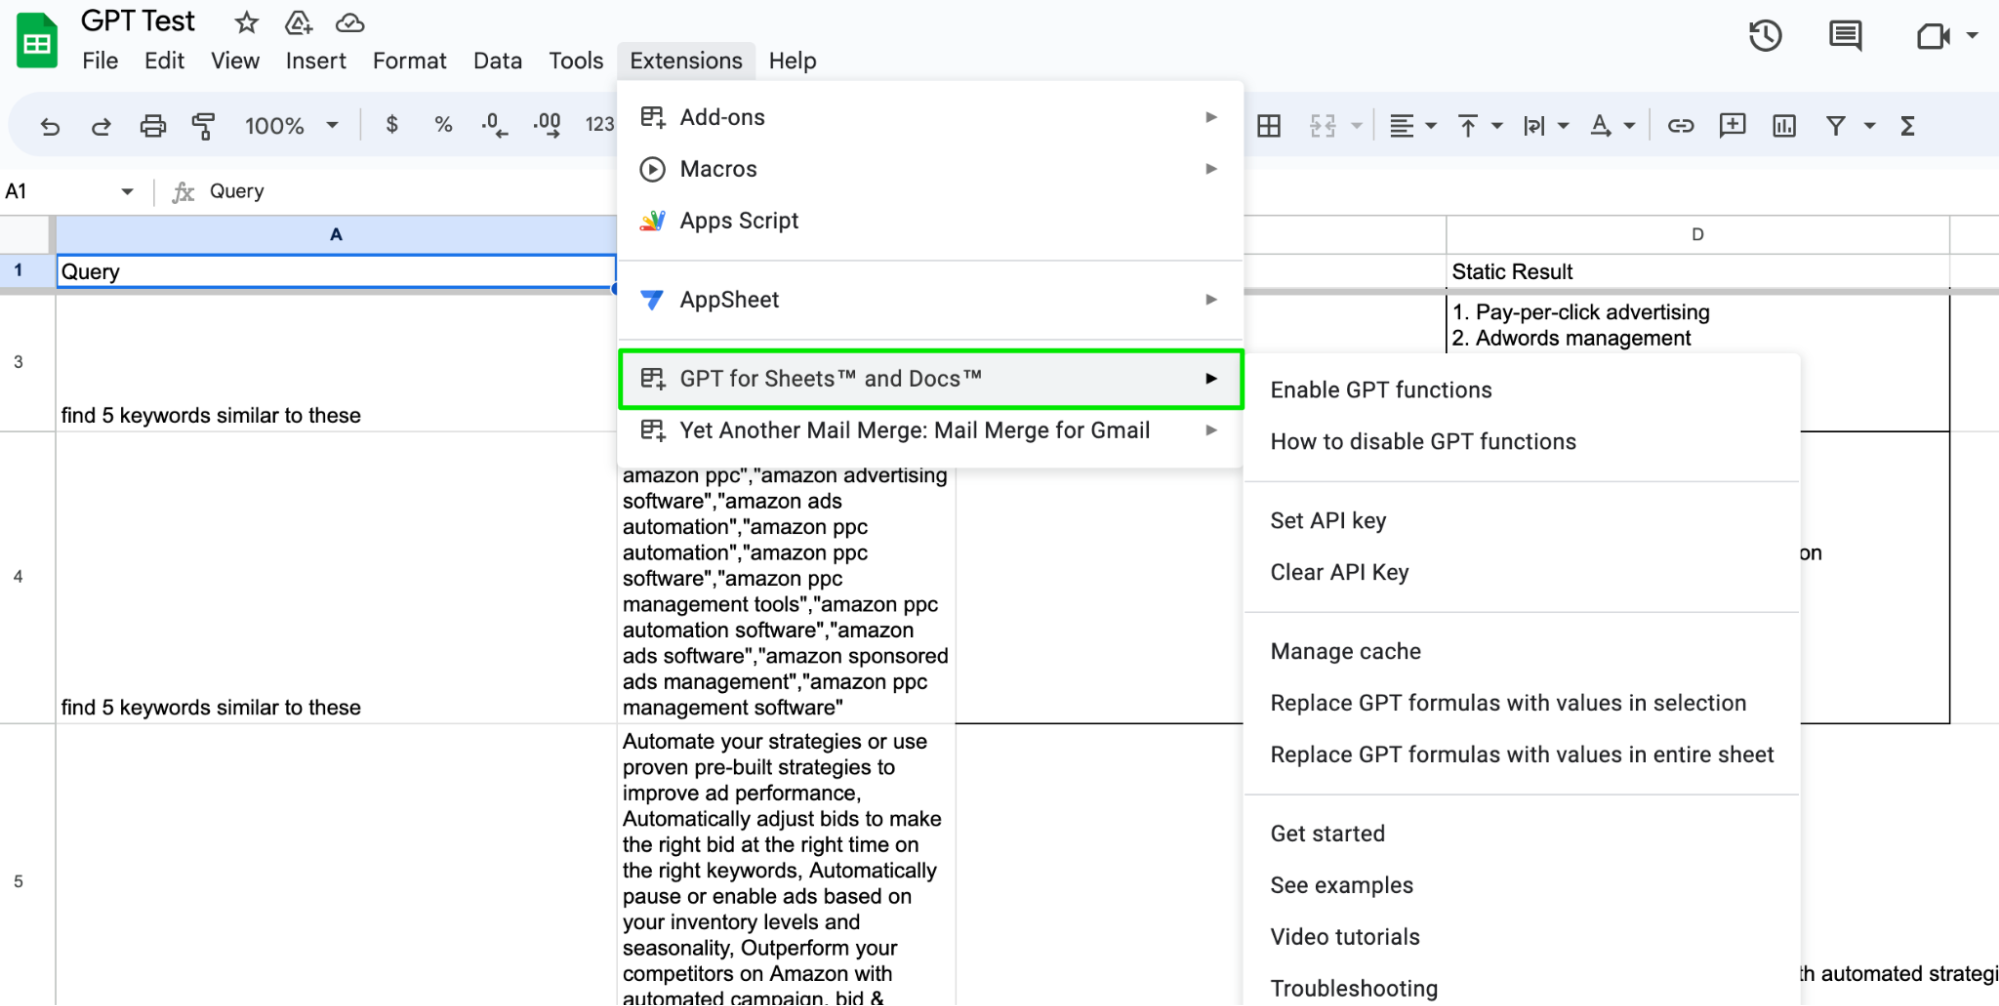This screenshot has width=1999, height=1006.
Task: Open the text color dropdown
Action: [1612, 126]
